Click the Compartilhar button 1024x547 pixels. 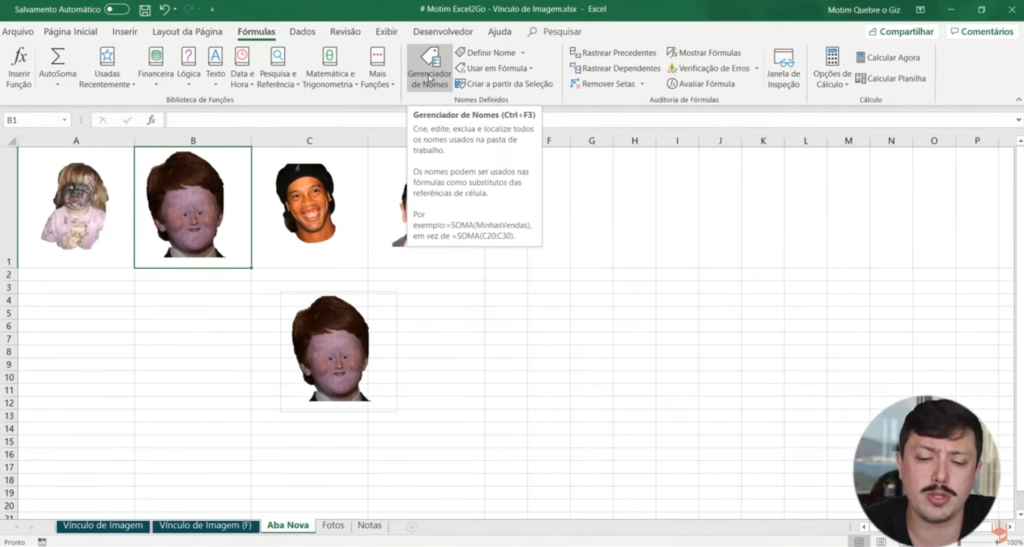pos(901,31)
